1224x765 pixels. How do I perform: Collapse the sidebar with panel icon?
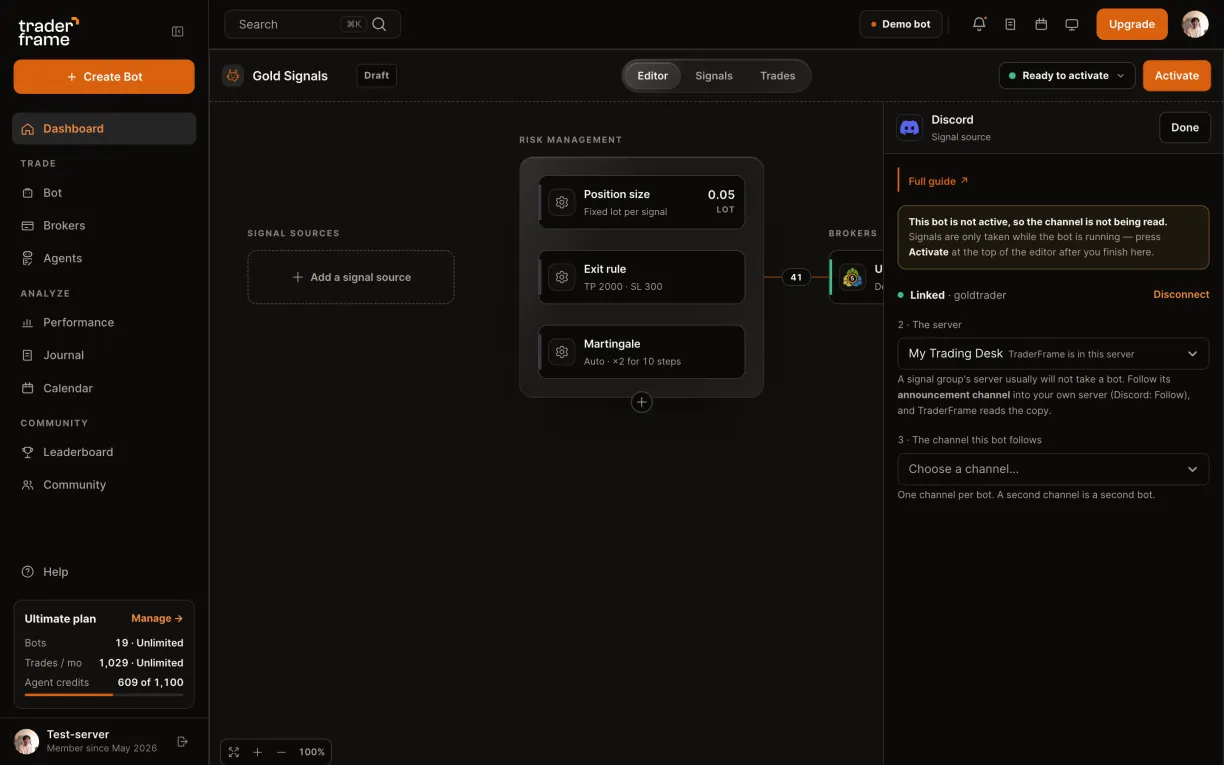(x=177, y=31)
